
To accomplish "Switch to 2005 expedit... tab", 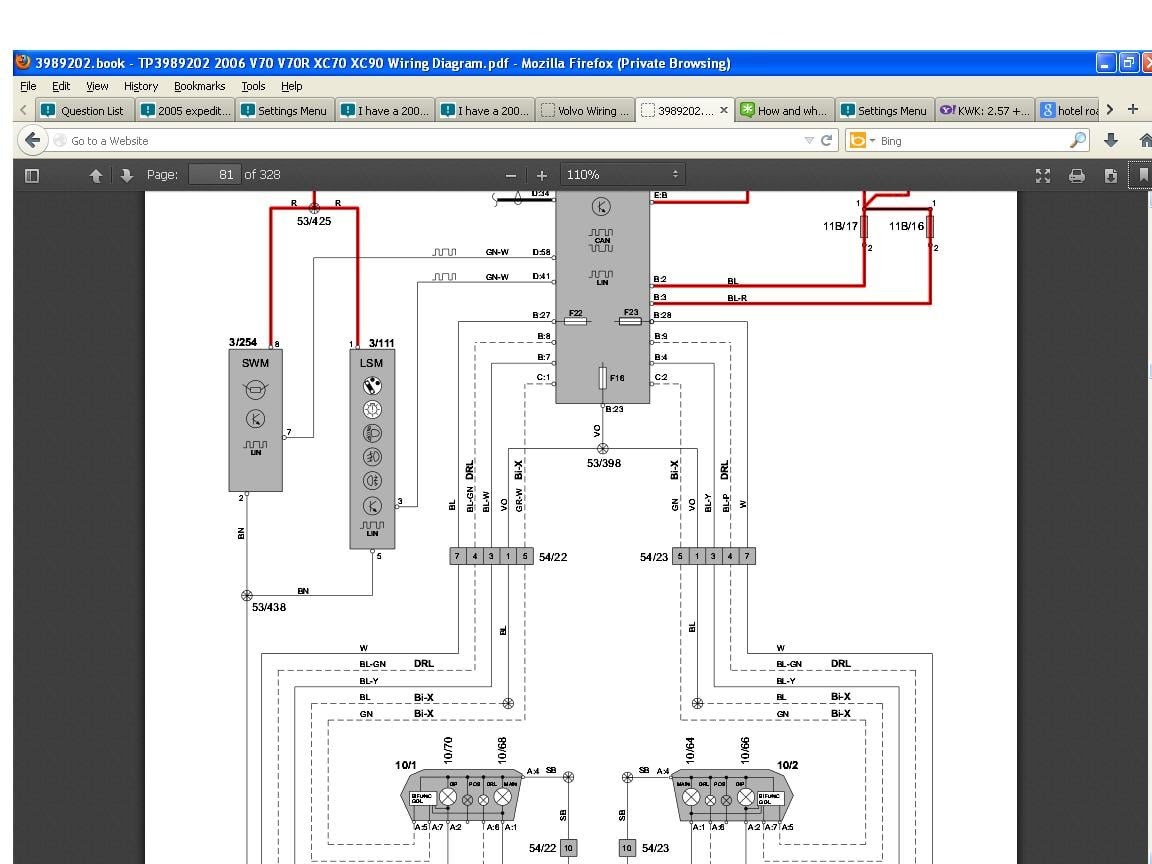I will pos(185,110).
